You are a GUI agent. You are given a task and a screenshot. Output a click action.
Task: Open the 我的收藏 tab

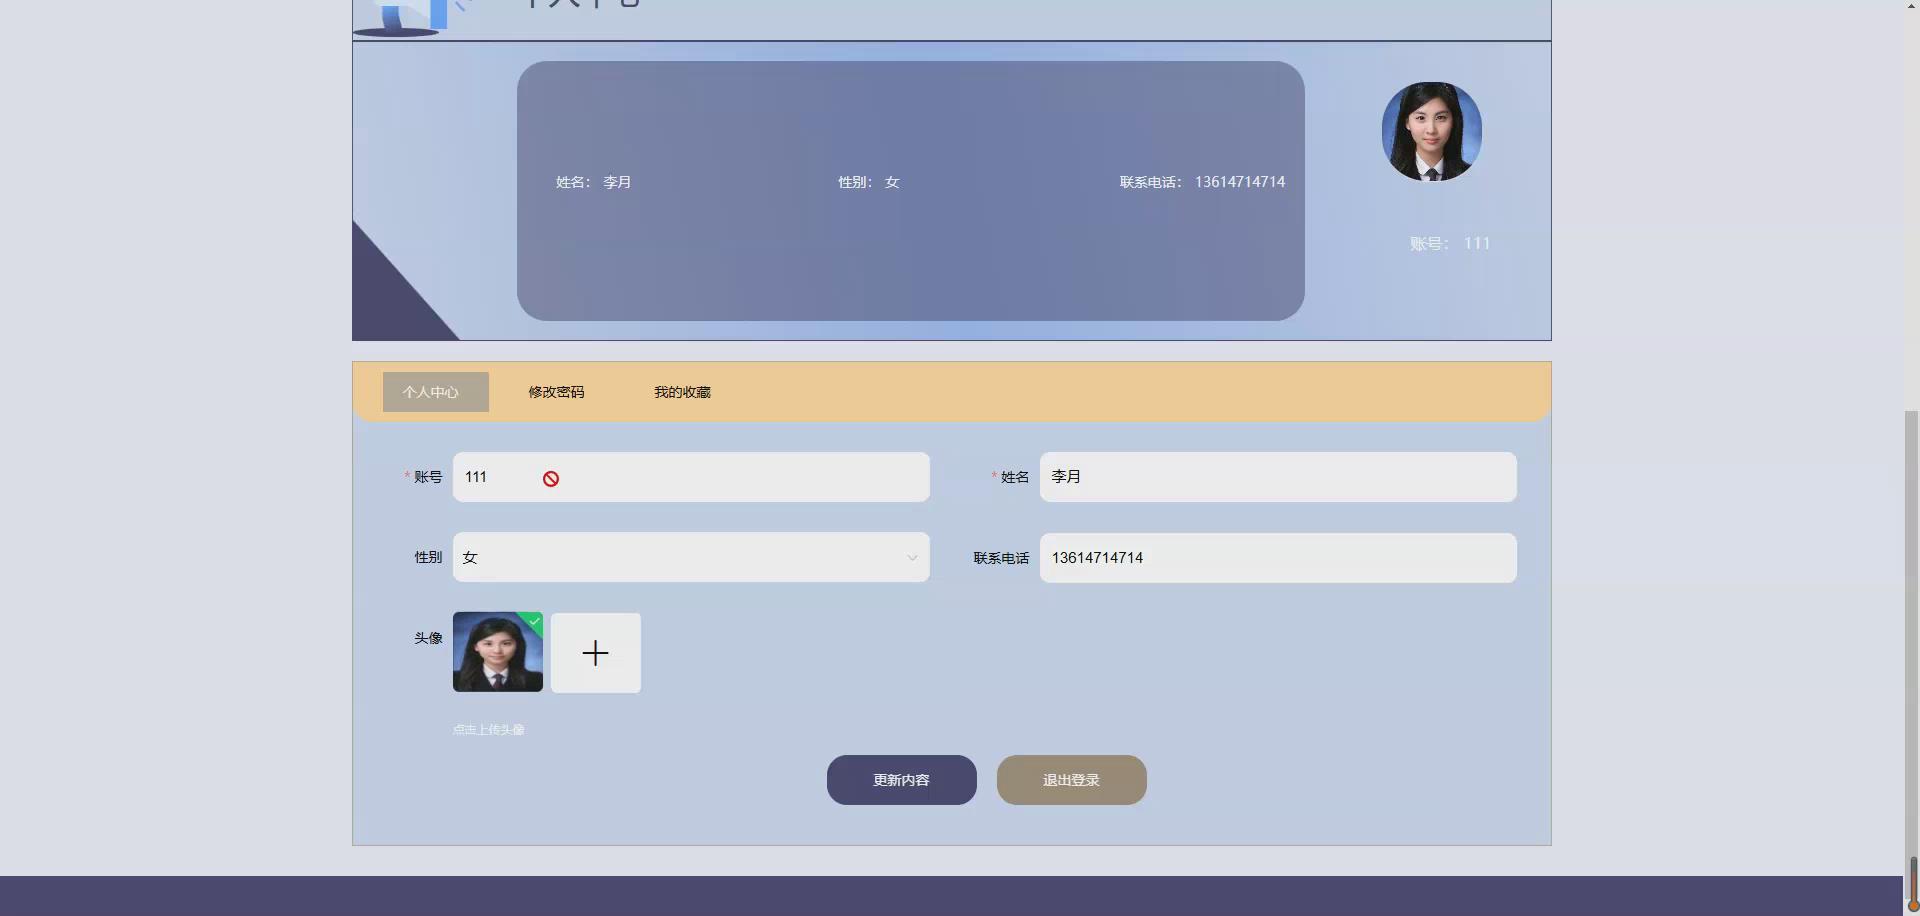(x=681, y=392)
